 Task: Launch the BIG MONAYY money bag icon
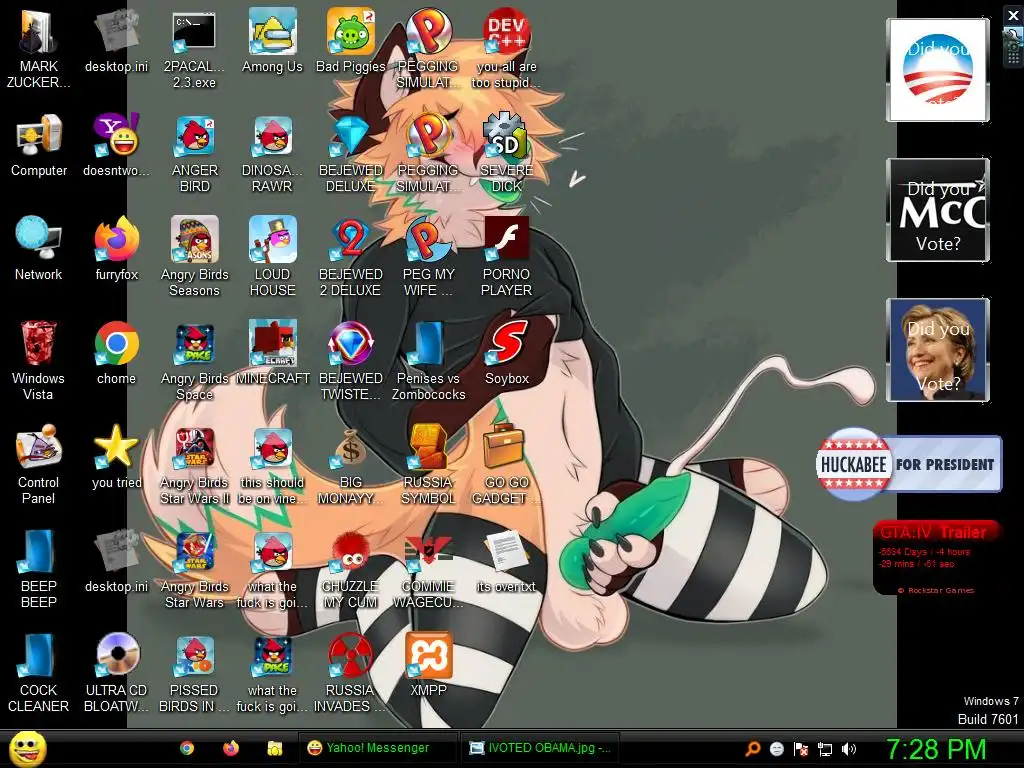pos(351,465)
